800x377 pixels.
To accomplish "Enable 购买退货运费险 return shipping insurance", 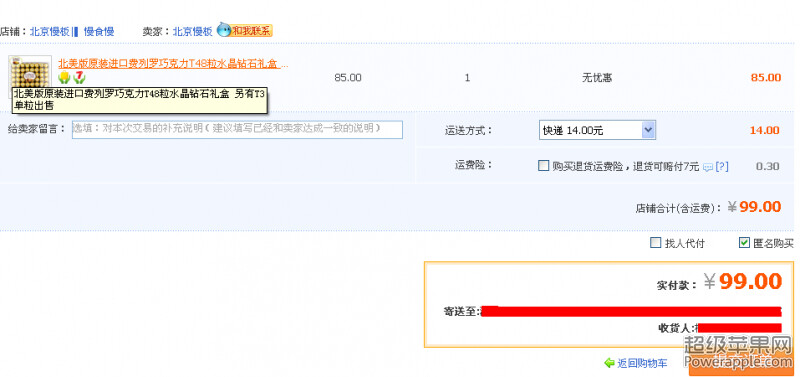I will click(543, 166).
